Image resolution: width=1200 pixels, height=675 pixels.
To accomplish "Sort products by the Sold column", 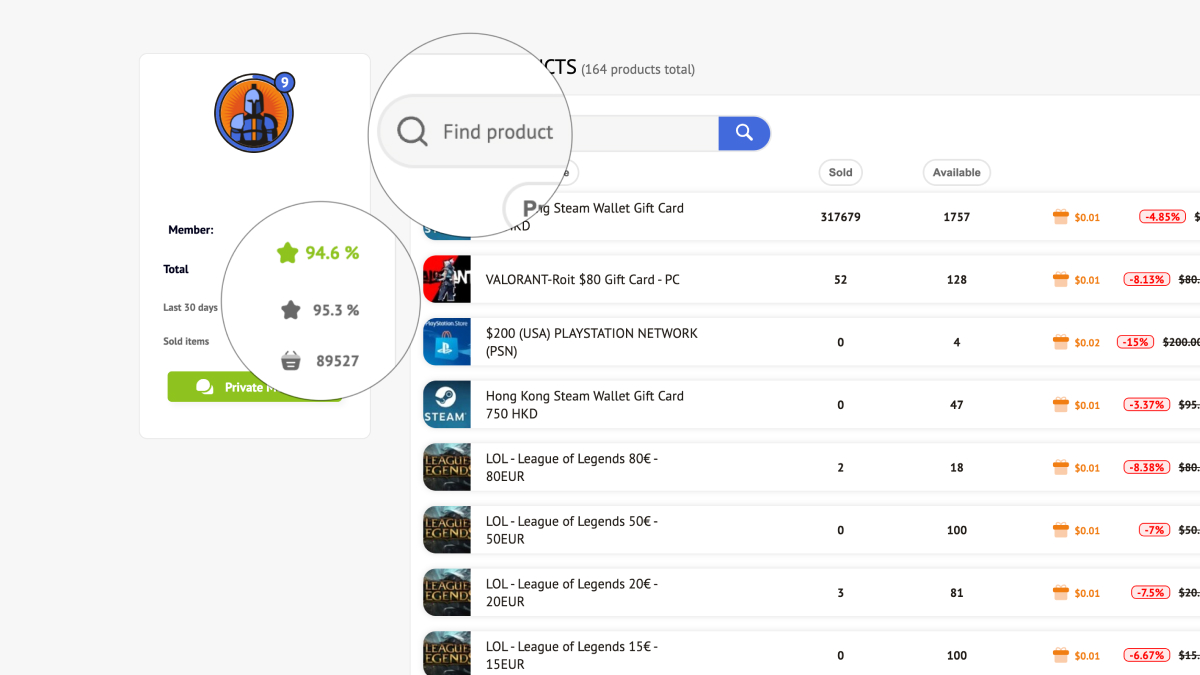I will (x=841, y=173).
